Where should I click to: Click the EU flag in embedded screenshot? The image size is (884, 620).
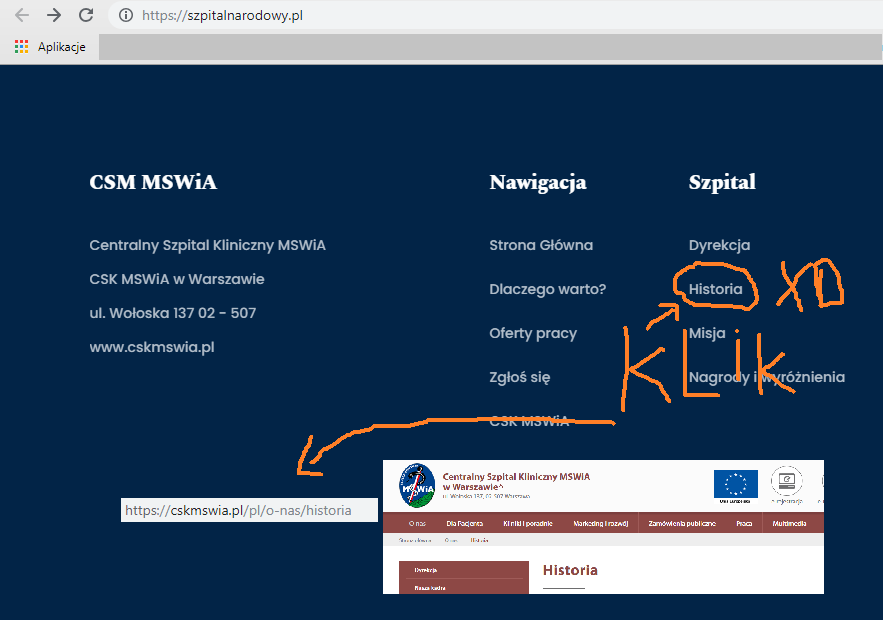click(735, 484)
